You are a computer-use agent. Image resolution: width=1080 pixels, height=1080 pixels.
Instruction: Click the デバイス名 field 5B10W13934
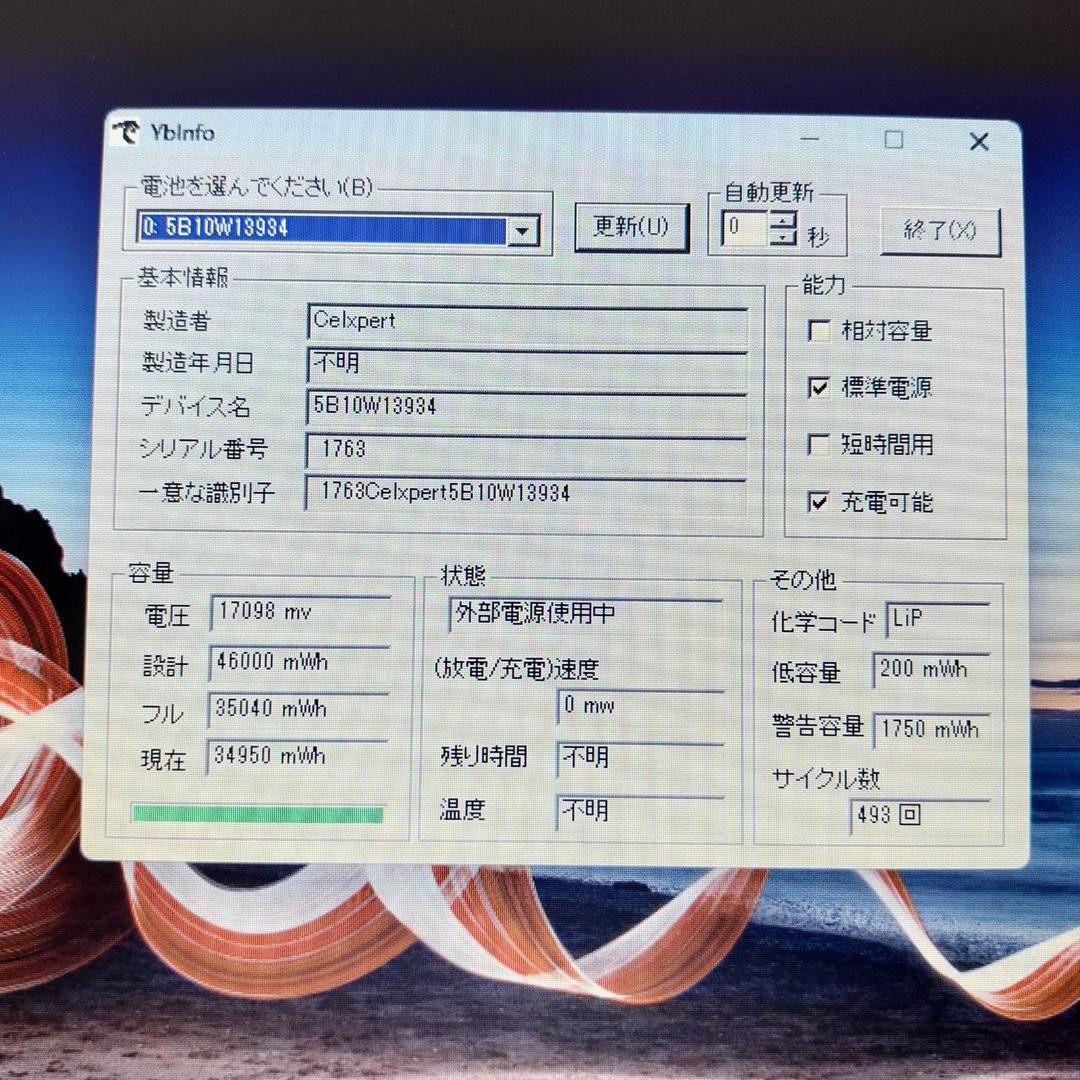tap(528, 408)
